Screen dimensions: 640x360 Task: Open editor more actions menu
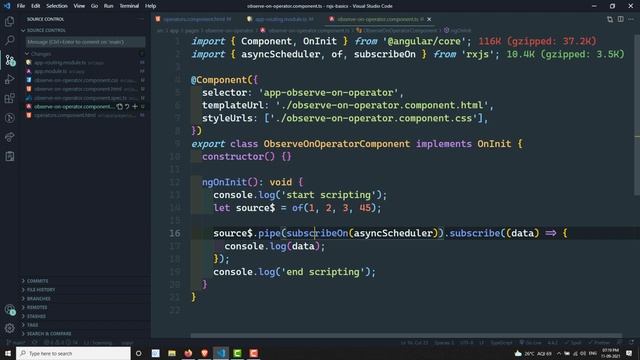631,19
